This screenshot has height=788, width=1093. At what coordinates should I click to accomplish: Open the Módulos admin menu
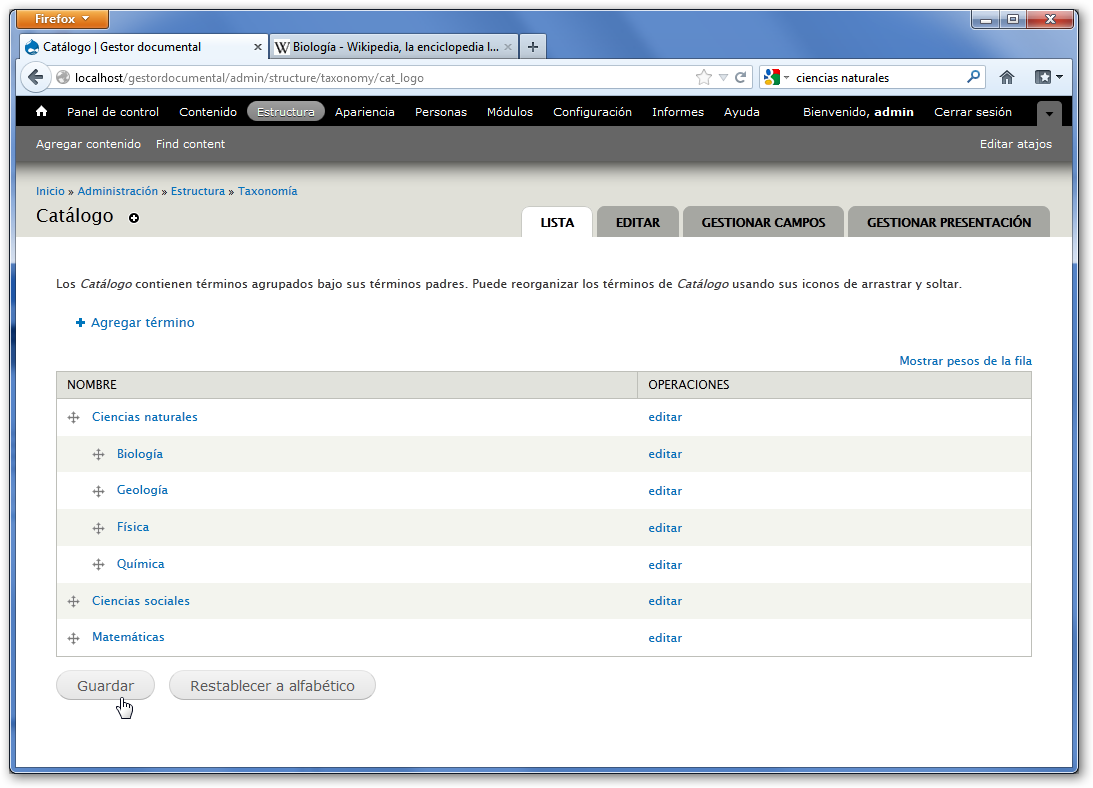click(x=510, y=112)
